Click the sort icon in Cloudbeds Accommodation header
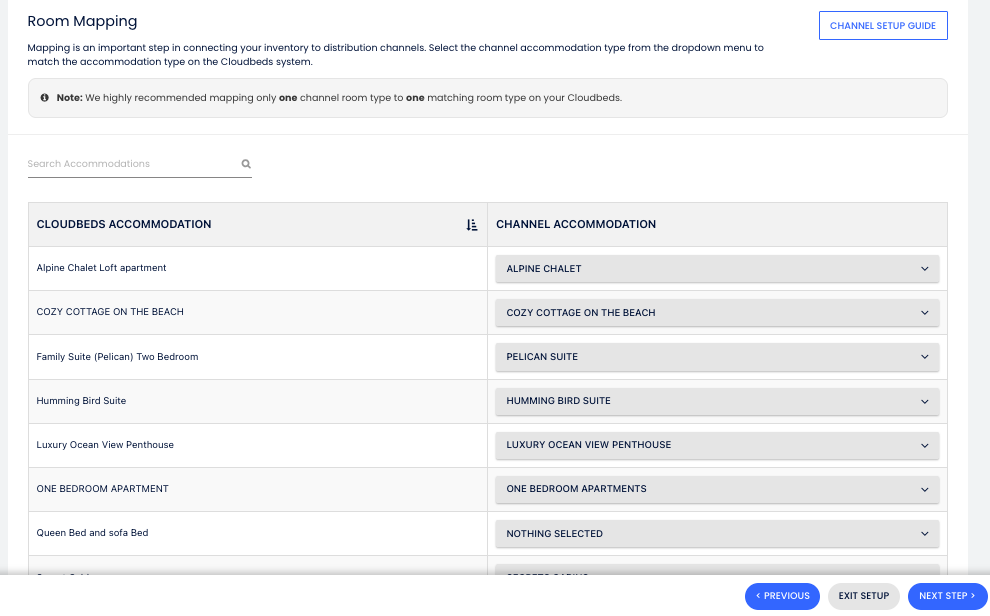Image resolution: width=990 pixels, height=616 pixels. tap(472, 225)
